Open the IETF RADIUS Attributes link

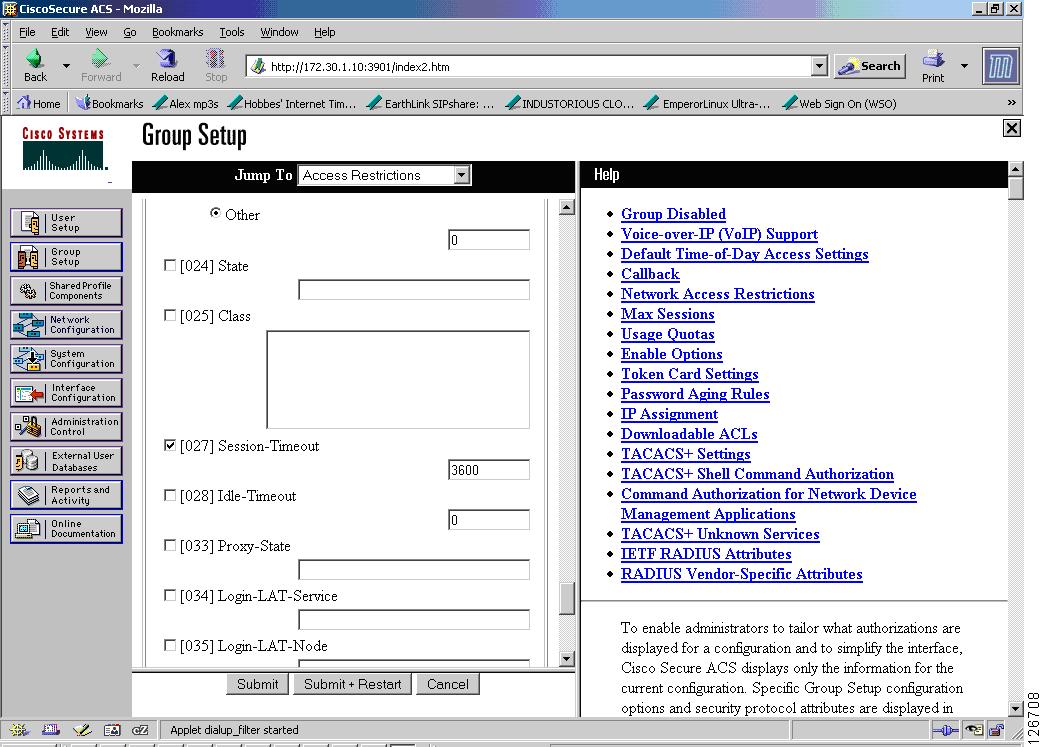[x=706, y=554]
